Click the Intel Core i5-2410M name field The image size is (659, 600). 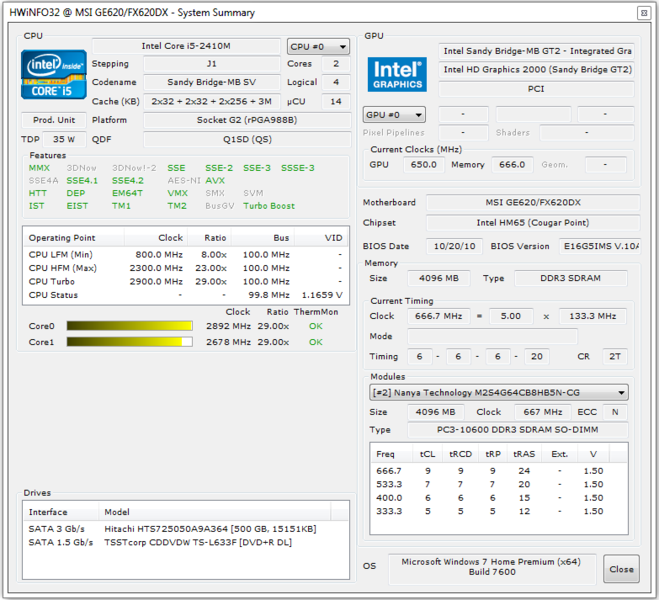tap(186, 46)
